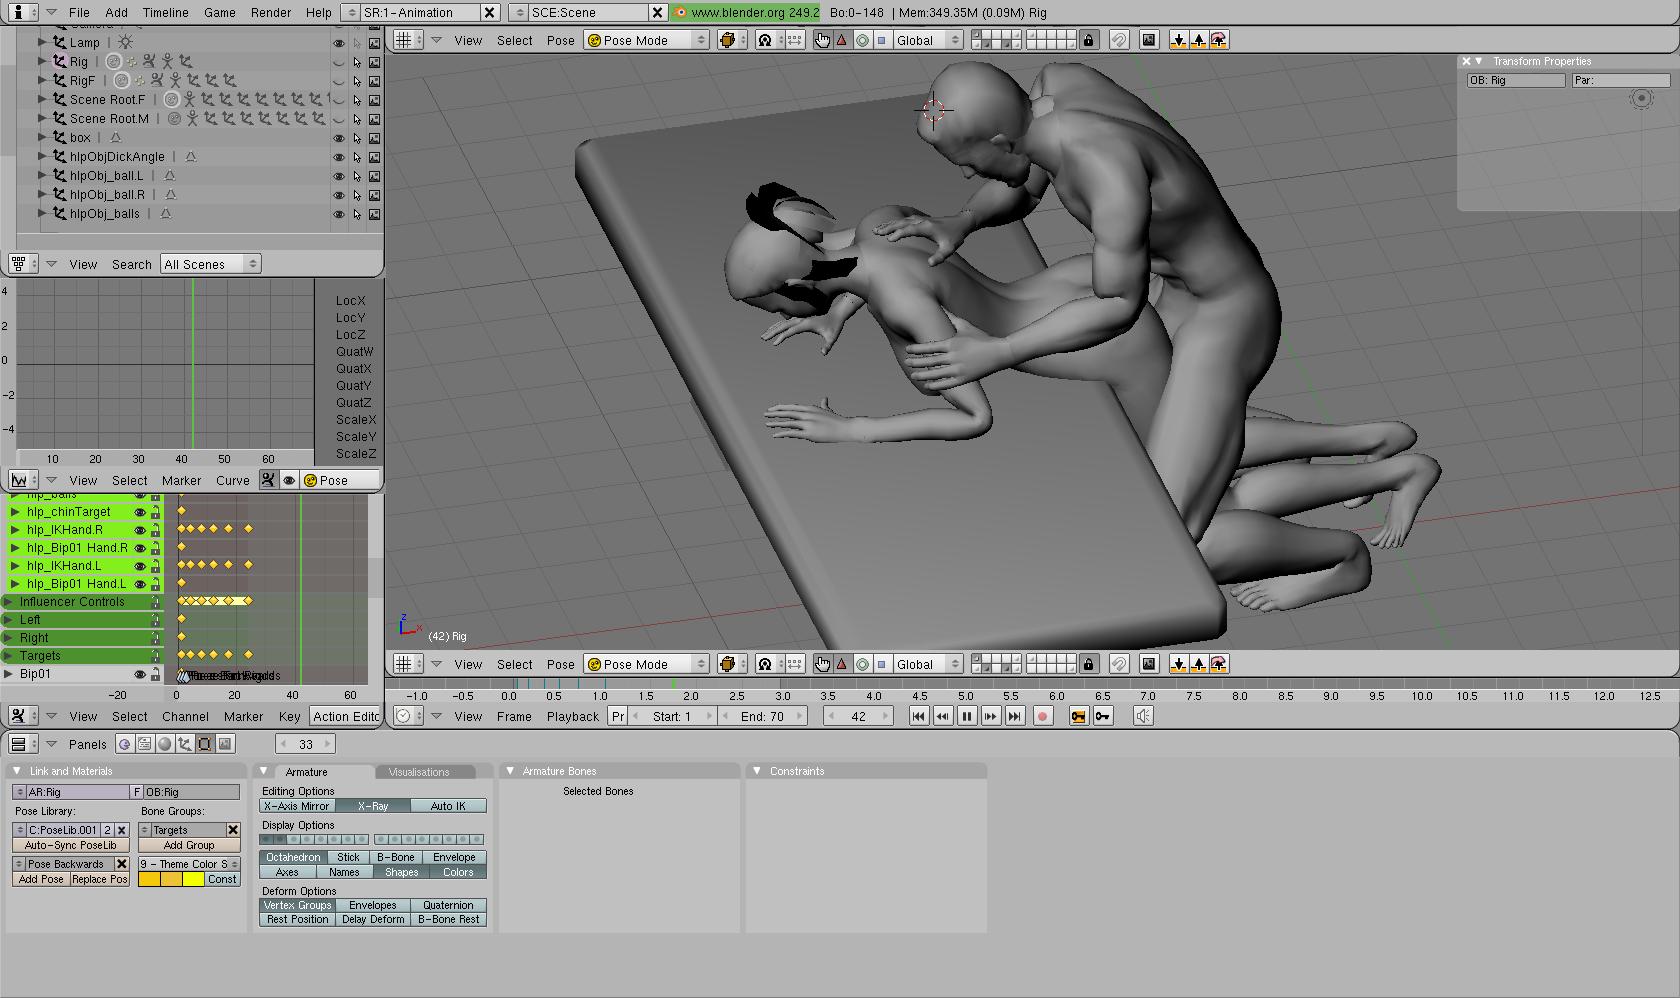Click the Add Pose button

[x=41, y=880]
